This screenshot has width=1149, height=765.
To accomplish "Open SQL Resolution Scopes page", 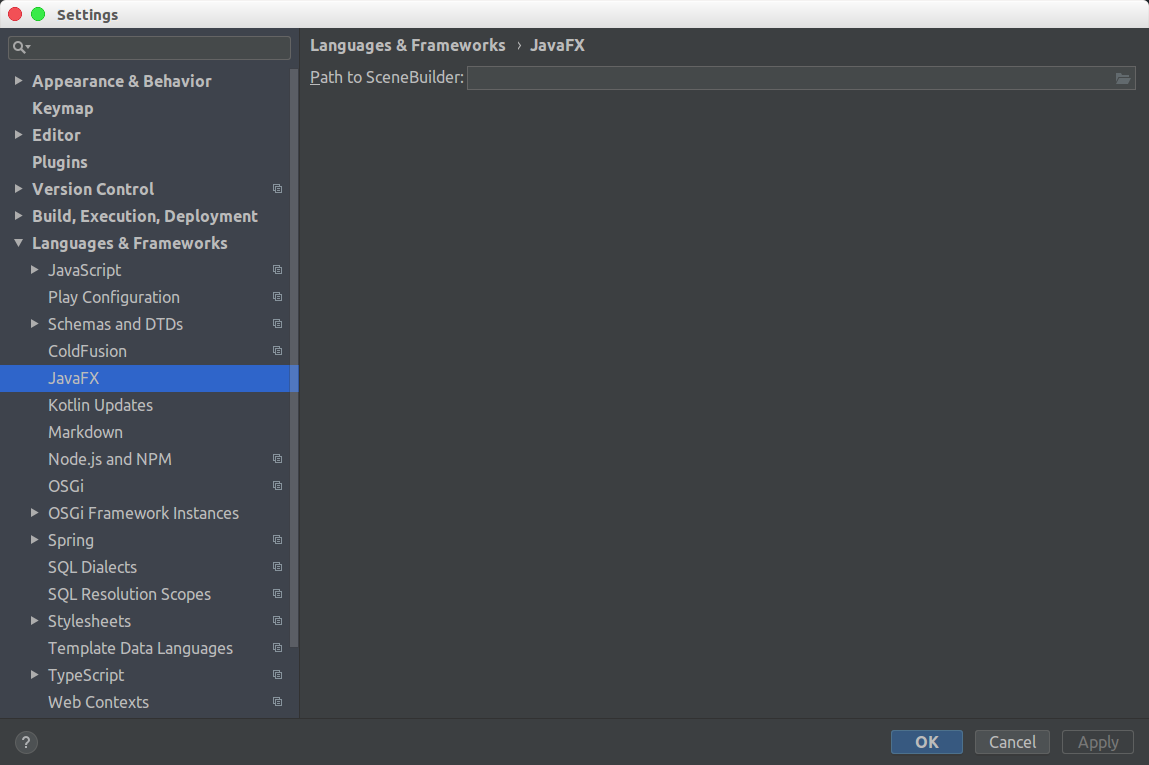I will (x=130, y=594).
